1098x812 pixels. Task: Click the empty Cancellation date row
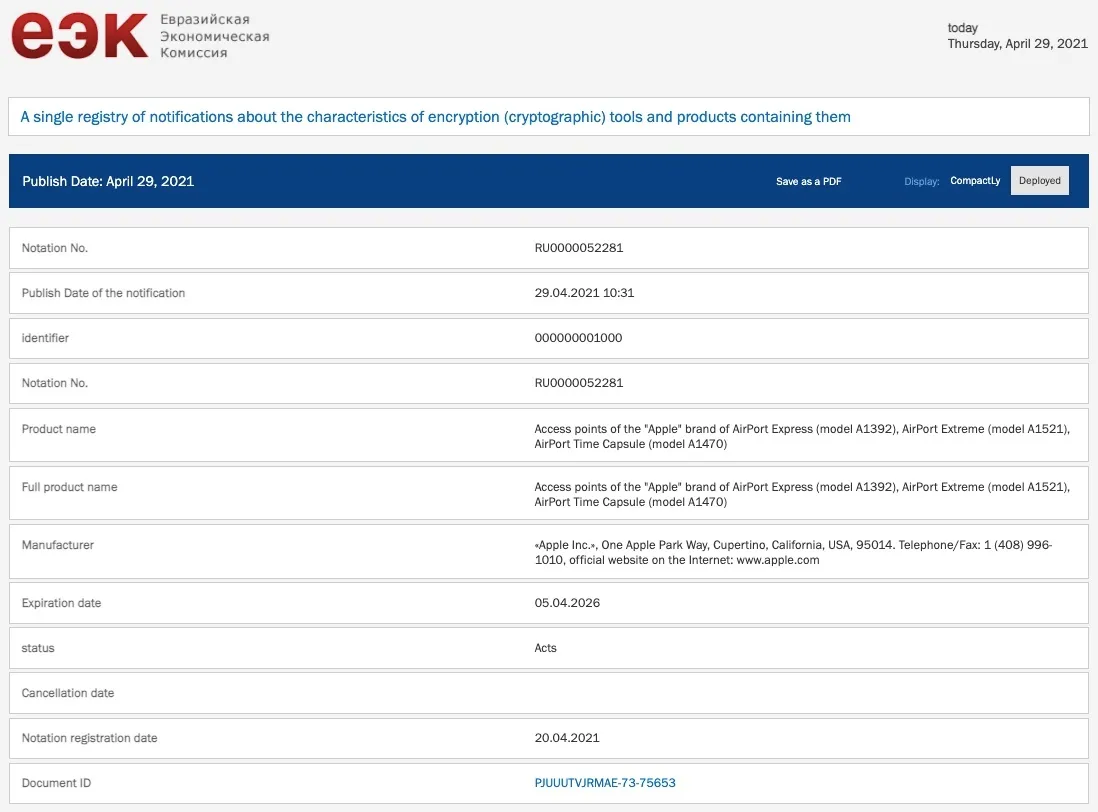(x=548, y=693)
